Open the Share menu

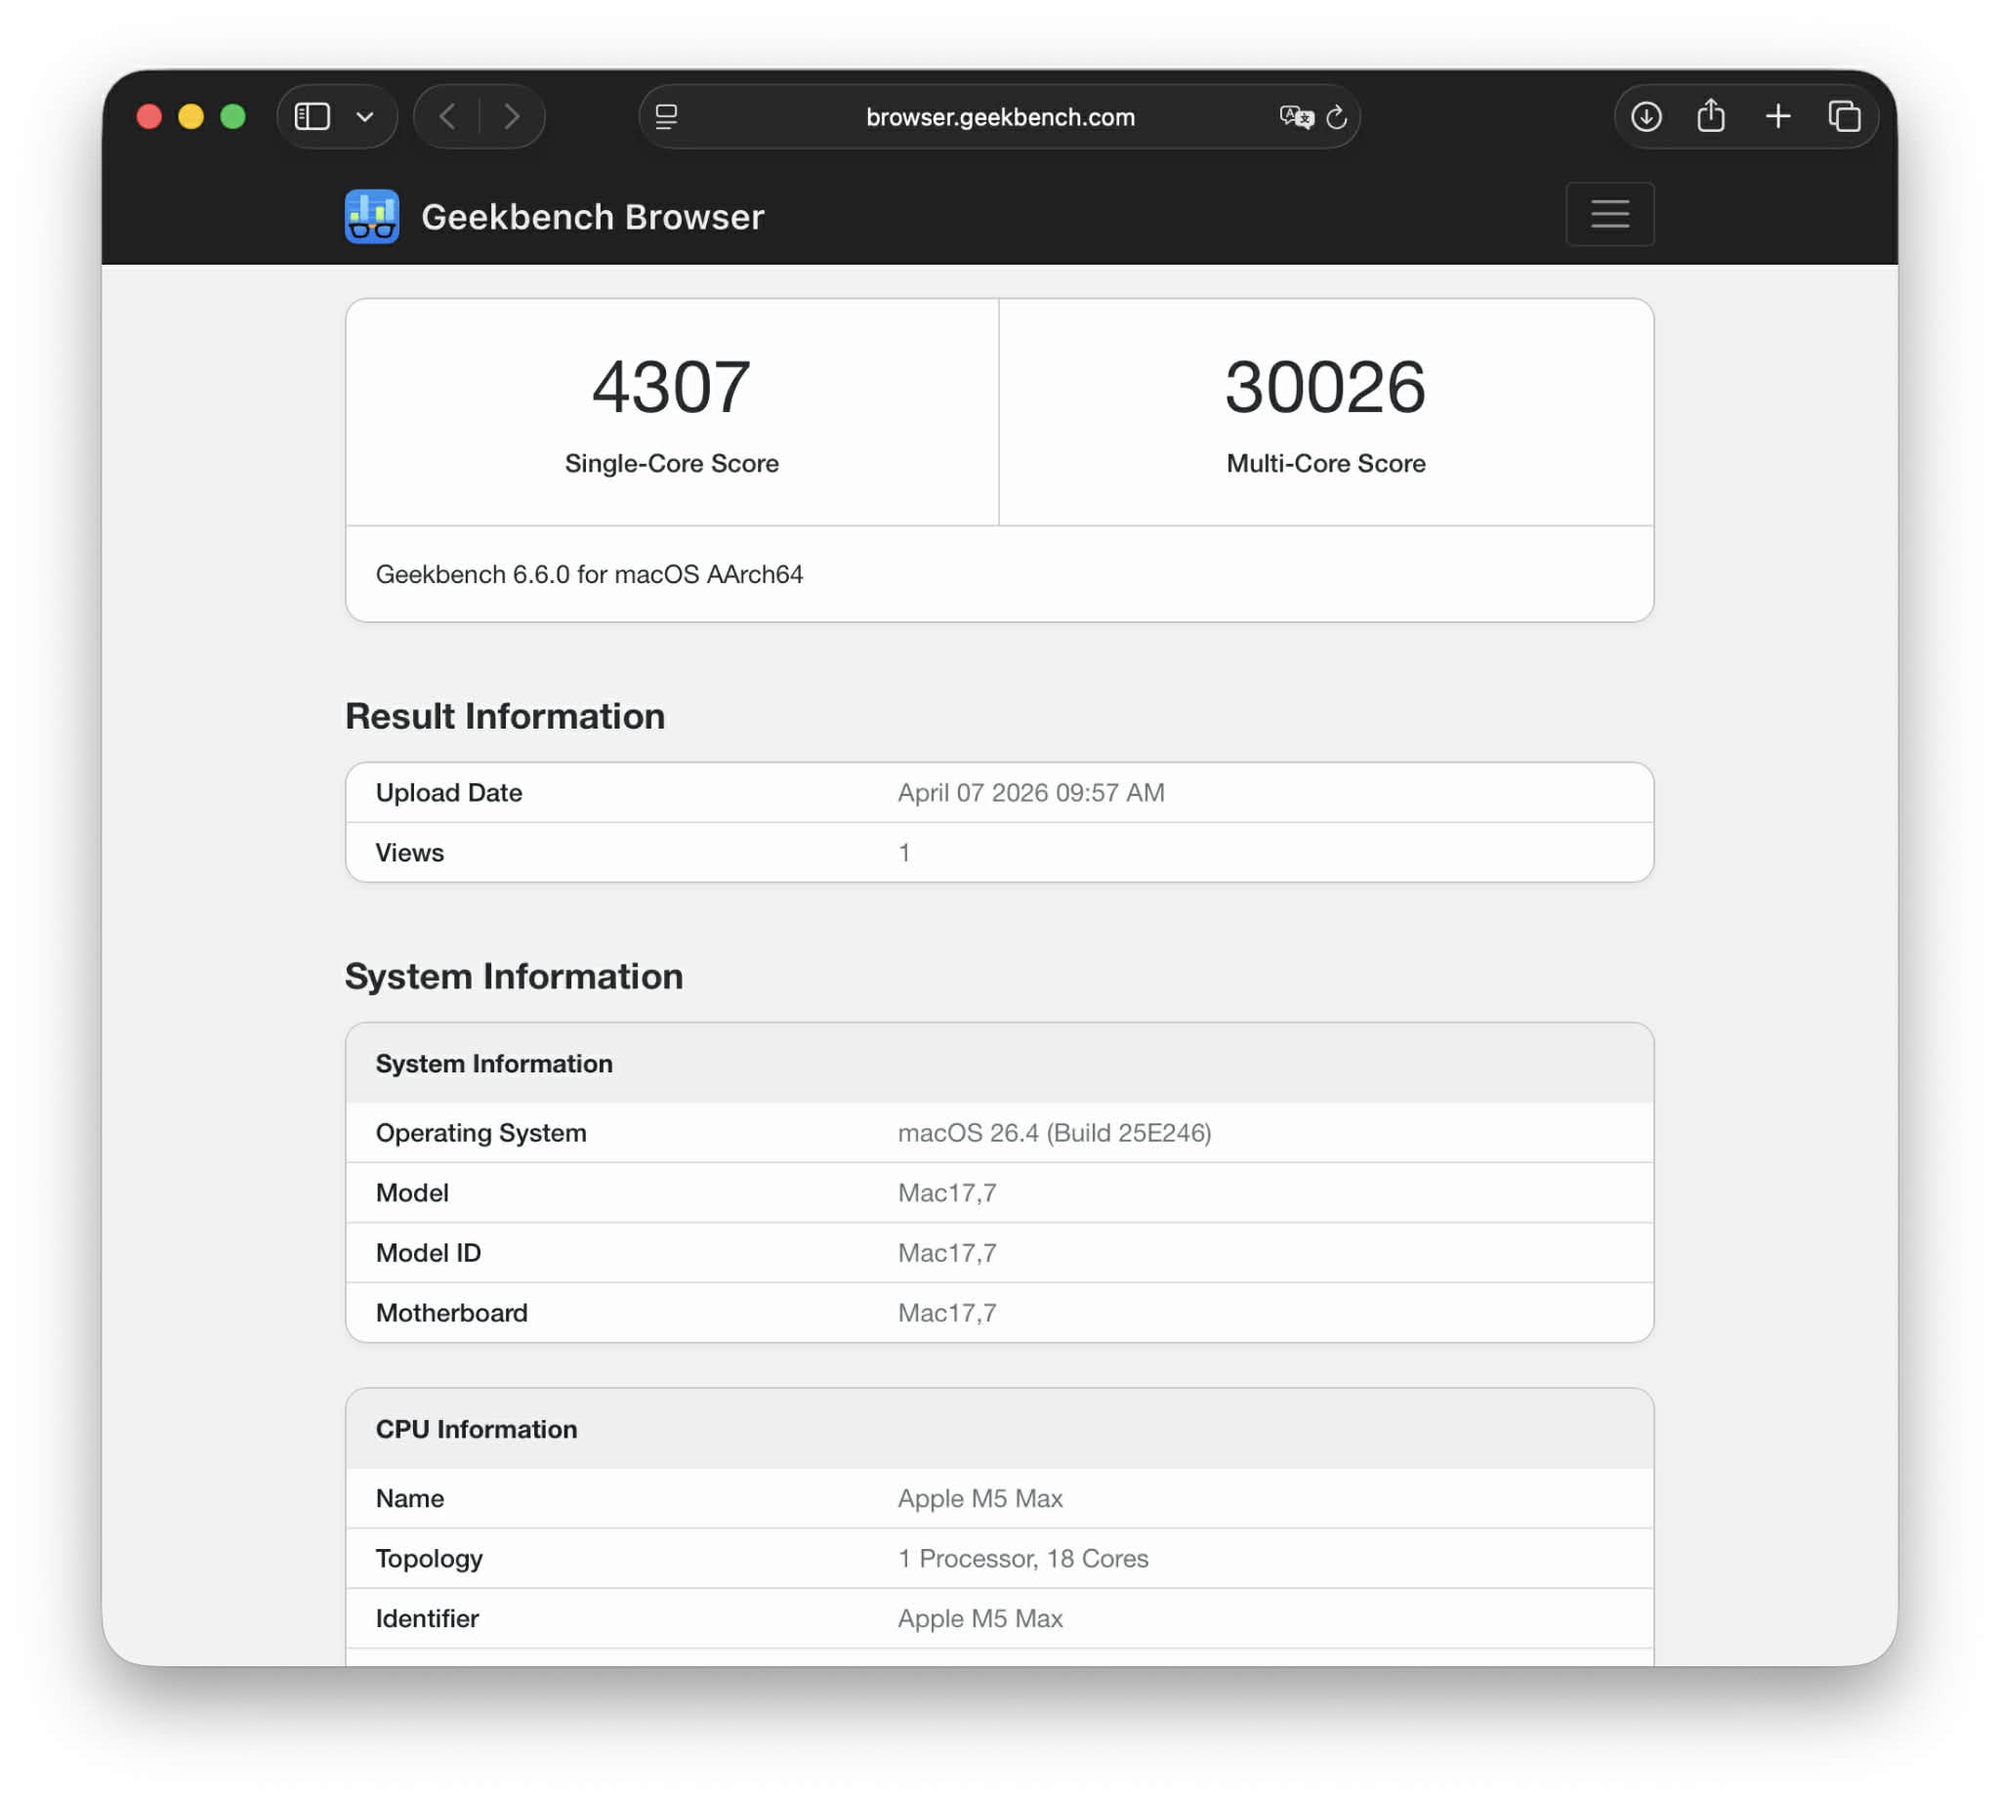(x=1711, y=116)
